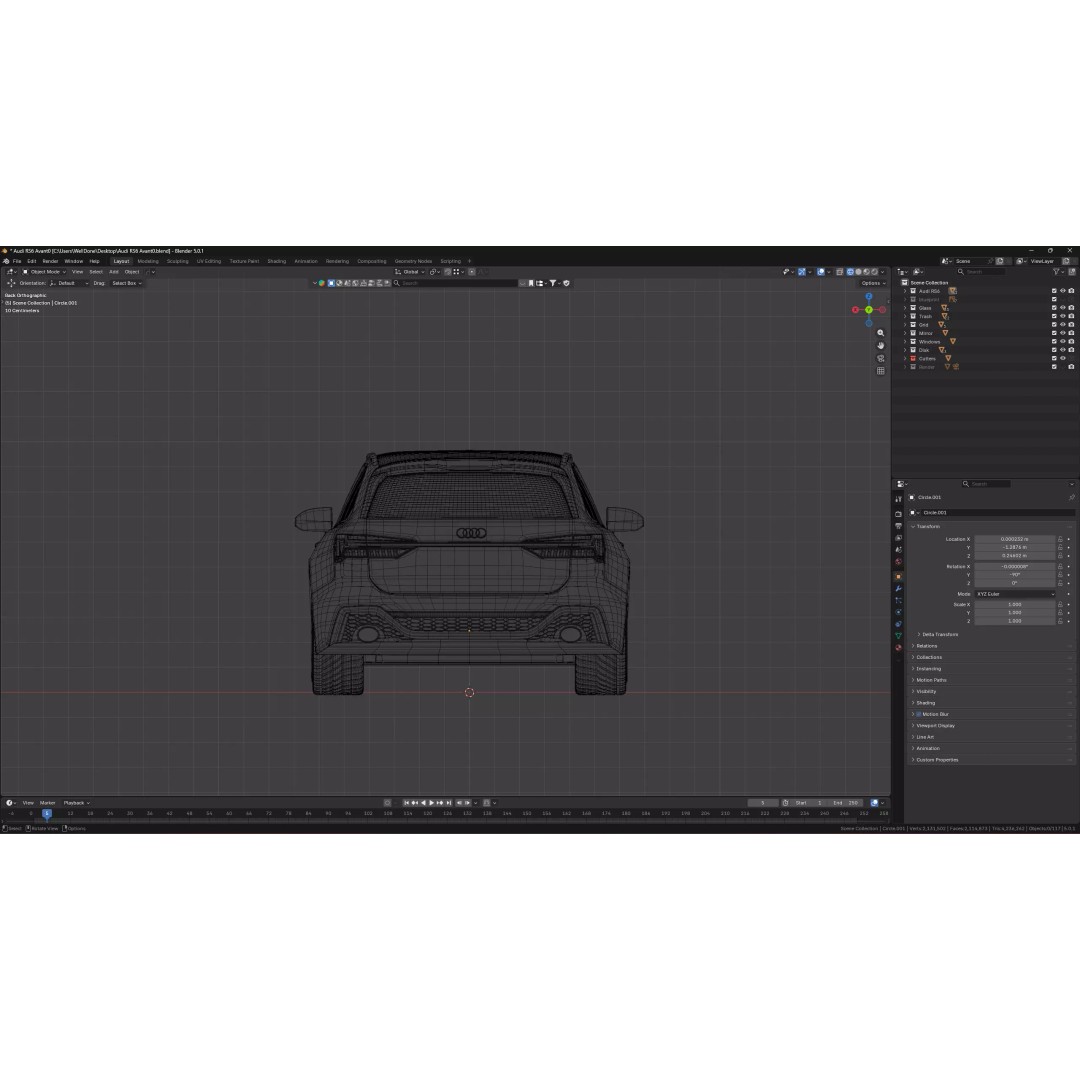
Task: Expand the Relations panel
Action: 924,646
